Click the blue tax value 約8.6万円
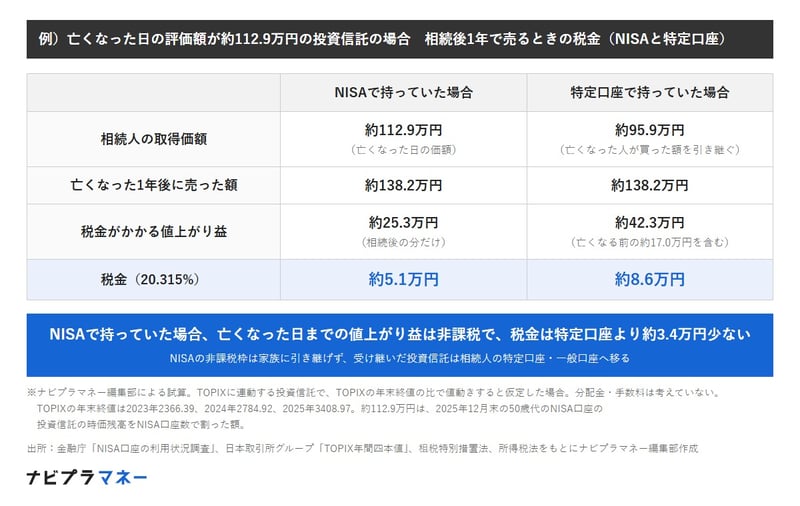This screenshot has width=800, height=506. pyautogui.click(x=649, y=280)
